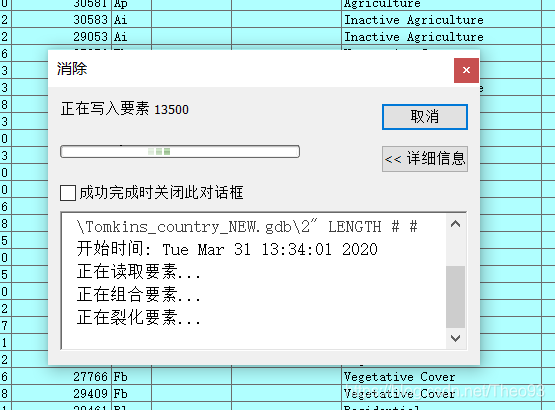Cancel the running 消除 operation
The width and height of the screenshot is (555, 410).
click(425, 117)
